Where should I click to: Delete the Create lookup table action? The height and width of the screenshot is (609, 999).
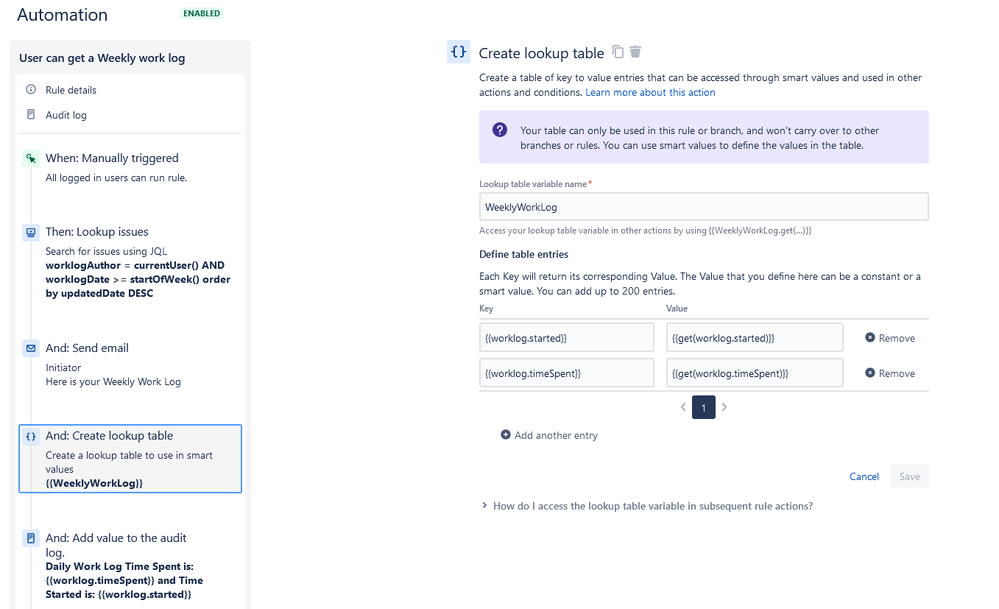pyautogui.click(x=634, y=52)
